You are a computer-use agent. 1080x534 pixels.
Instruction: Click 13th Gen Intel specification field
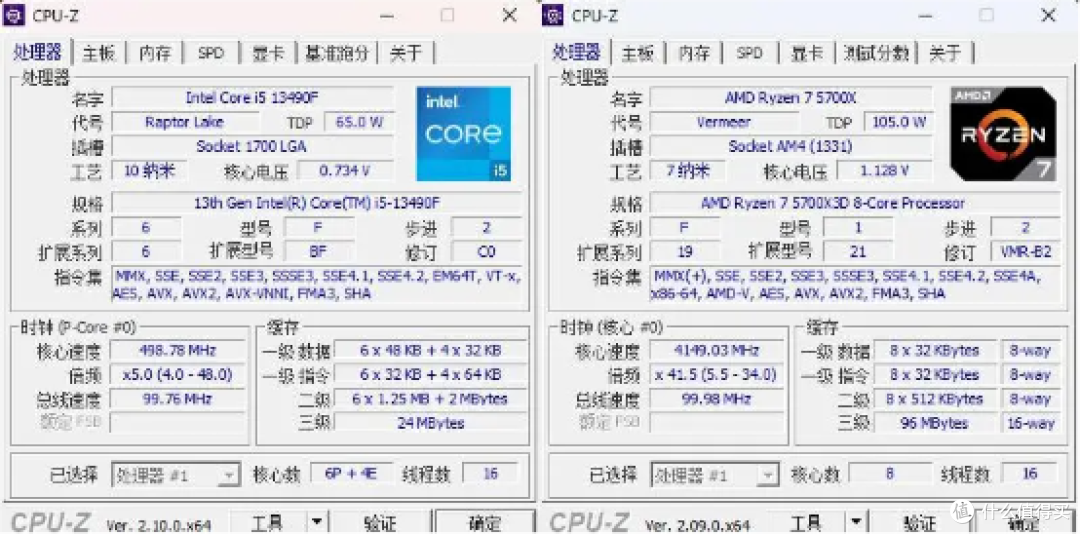[x=317, y=203]
